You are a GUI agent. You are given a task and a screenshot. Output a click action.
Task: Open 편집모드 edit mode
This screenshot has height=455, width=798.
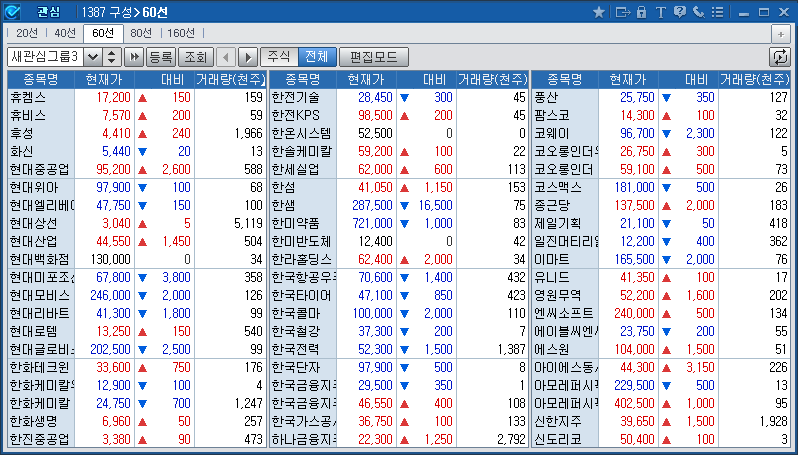pyautogui.click(x=374, y=56)
